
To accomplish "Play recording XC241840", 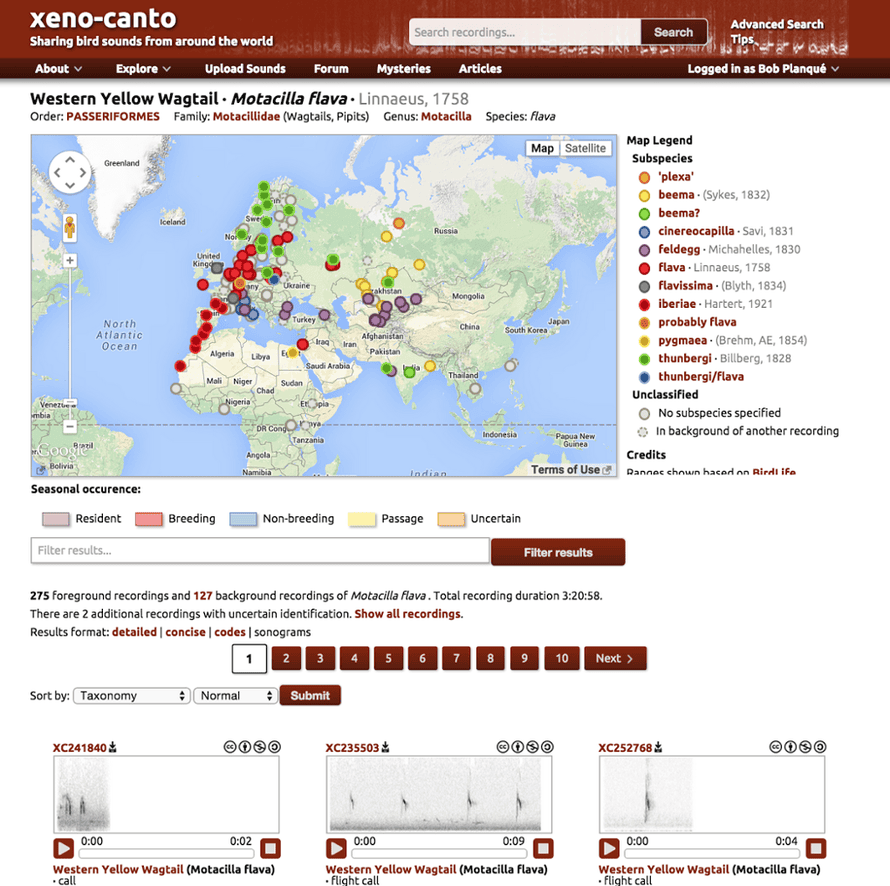I will 64,849.
